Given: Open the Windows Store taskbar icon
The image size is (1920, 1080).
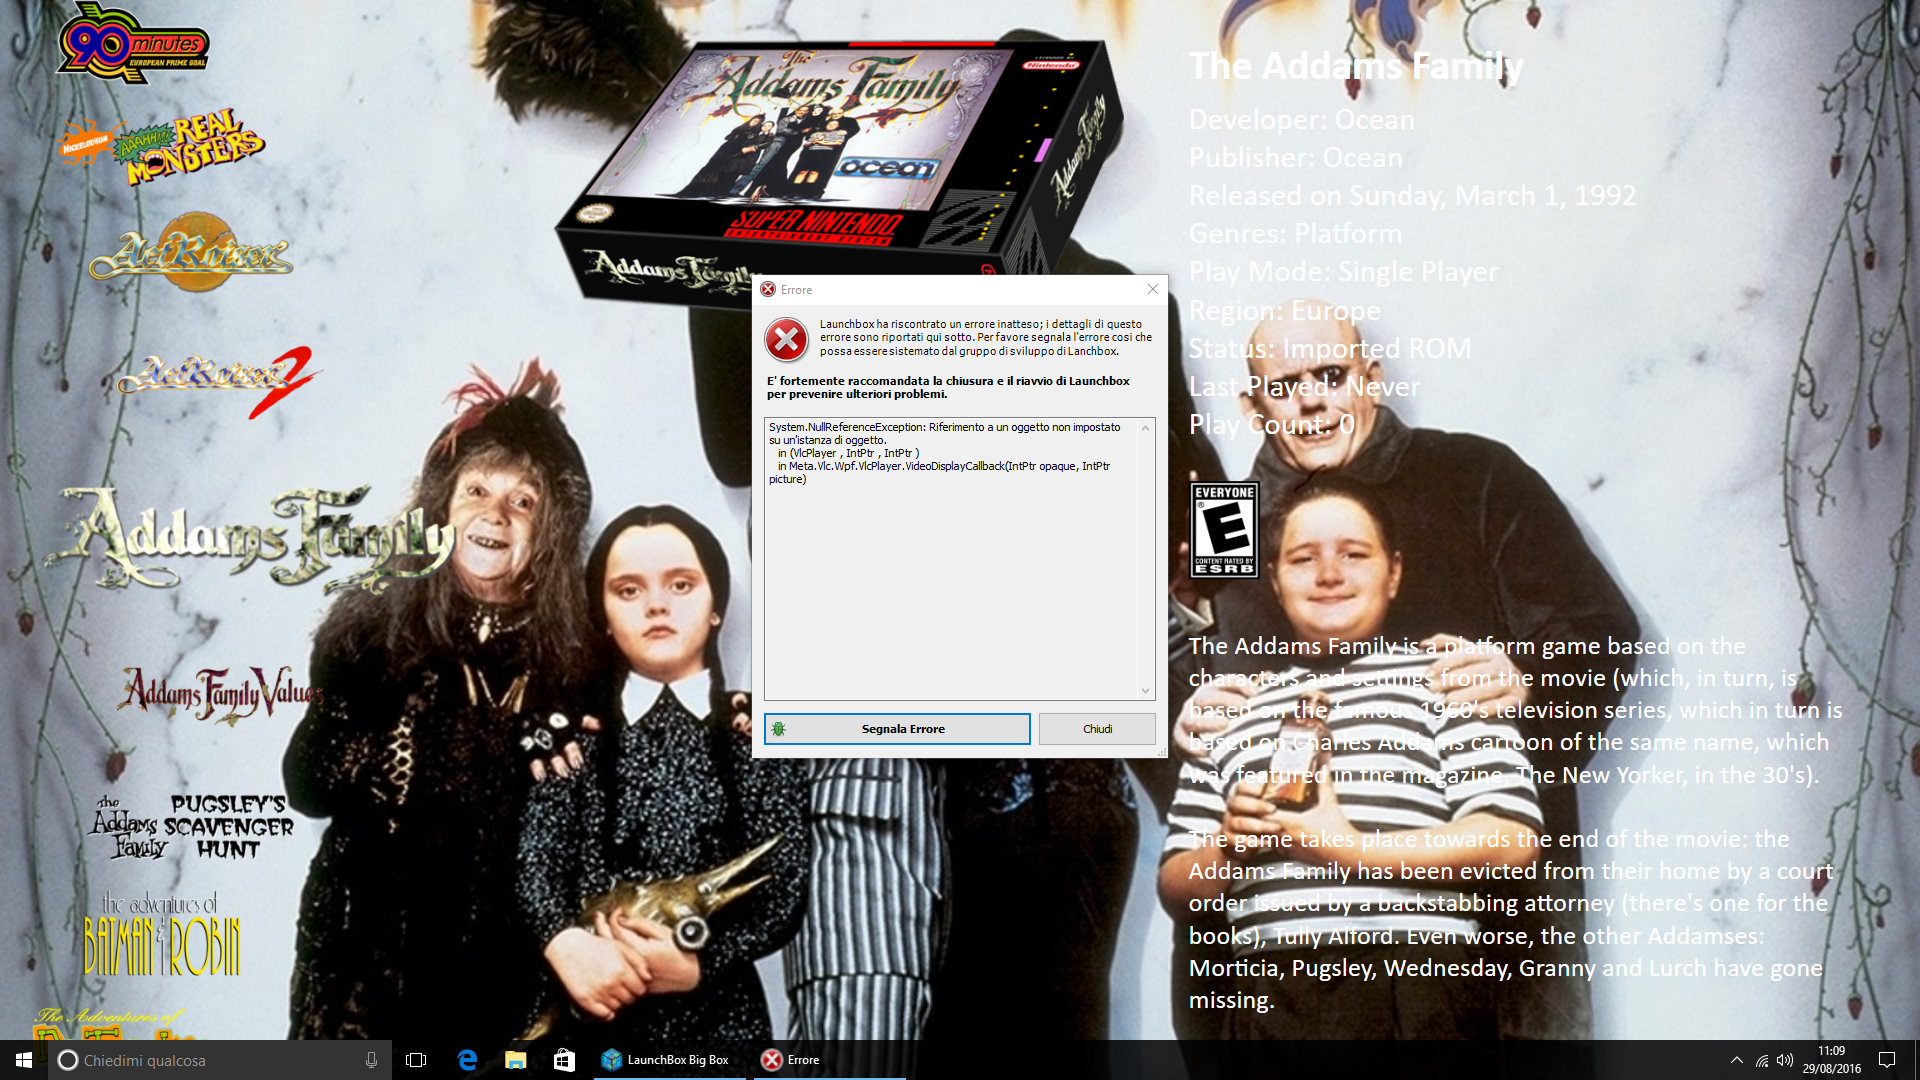Looking at the screenshot, I should tap(564, 1060).
